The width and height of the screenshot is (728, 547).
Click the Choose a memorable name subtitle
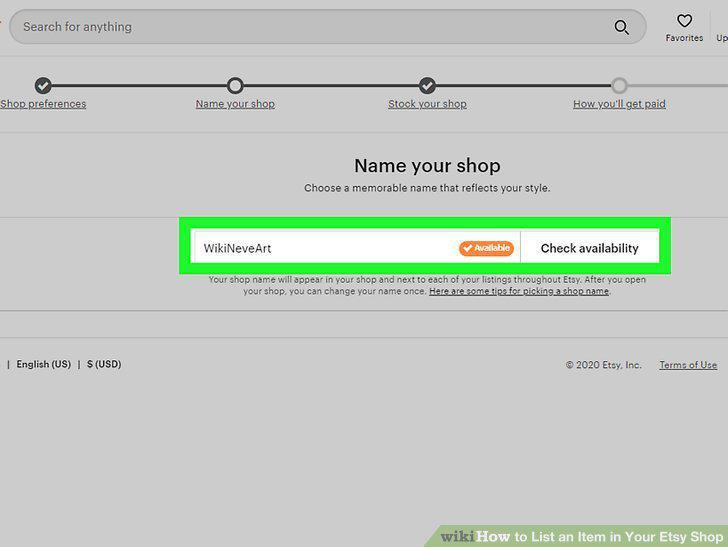[x=427, y=188]
